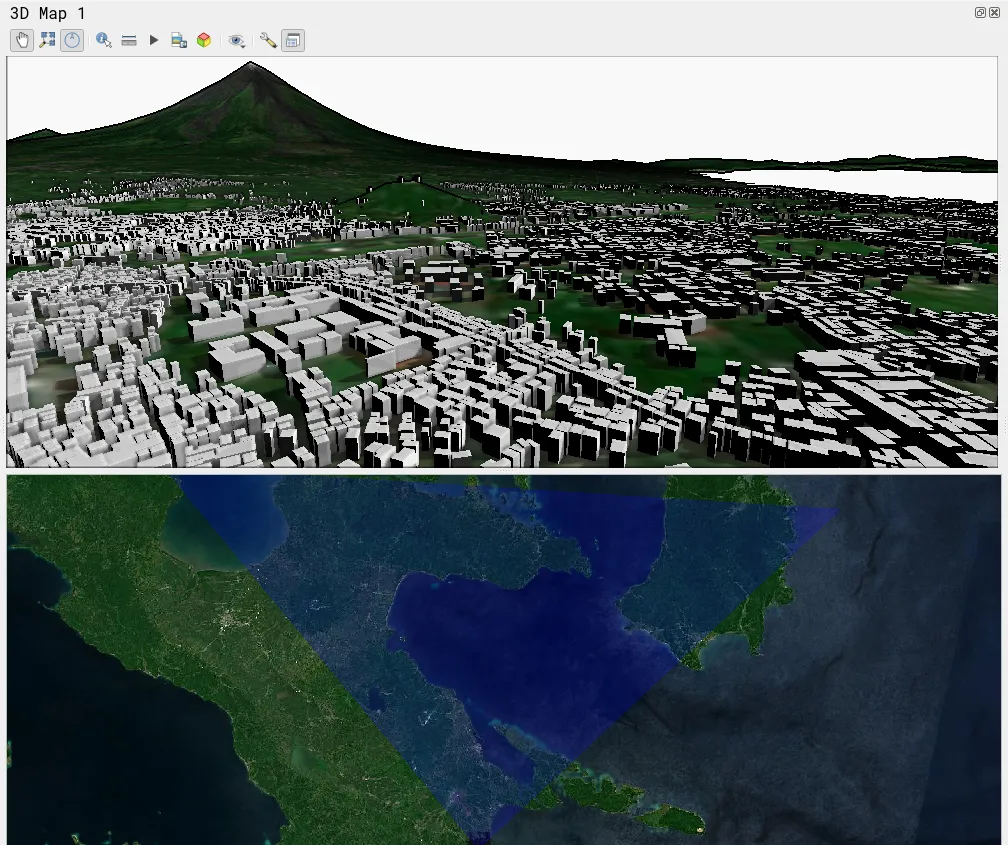Open 3D scene configuration with the wrench icon
The height and width of the screenshot is (845, 1008).
pos(267,40)
